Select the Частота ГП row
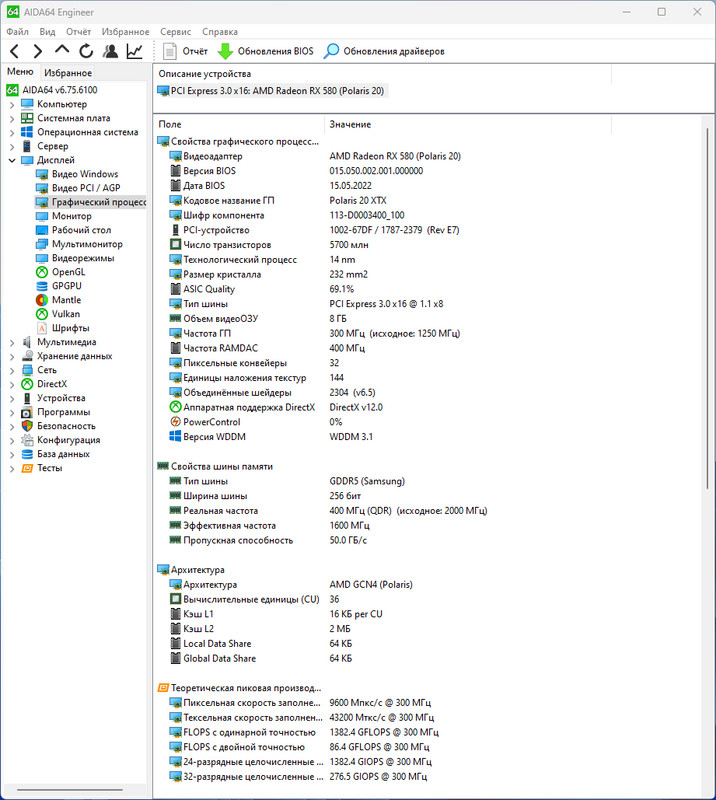Viewport: 716px width, 800px height. tap(315, 334)
